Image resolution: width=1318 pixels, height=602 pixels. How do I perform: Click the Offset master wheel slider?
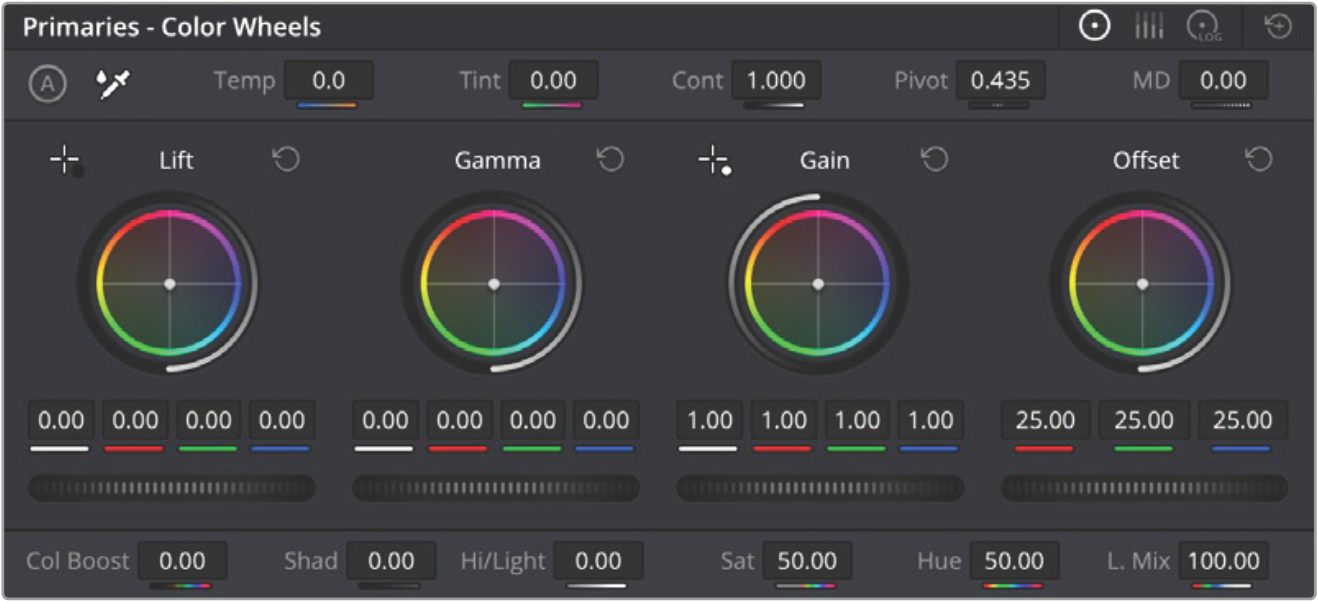1144,488
